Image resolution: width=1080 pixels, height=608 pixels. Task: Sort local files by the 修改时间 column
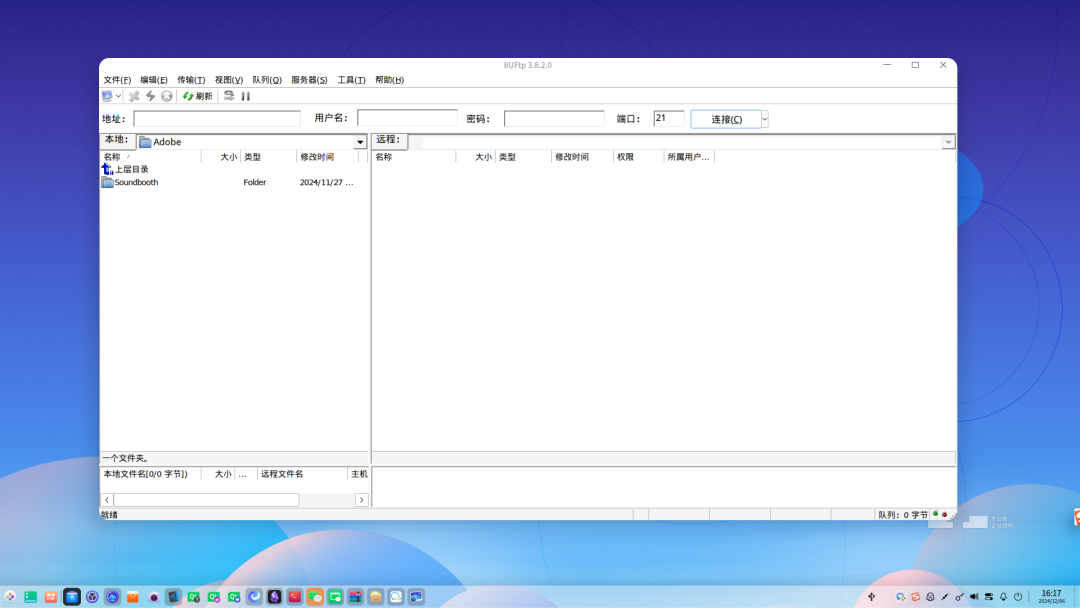pyautogui.click(x=318, y=156)
